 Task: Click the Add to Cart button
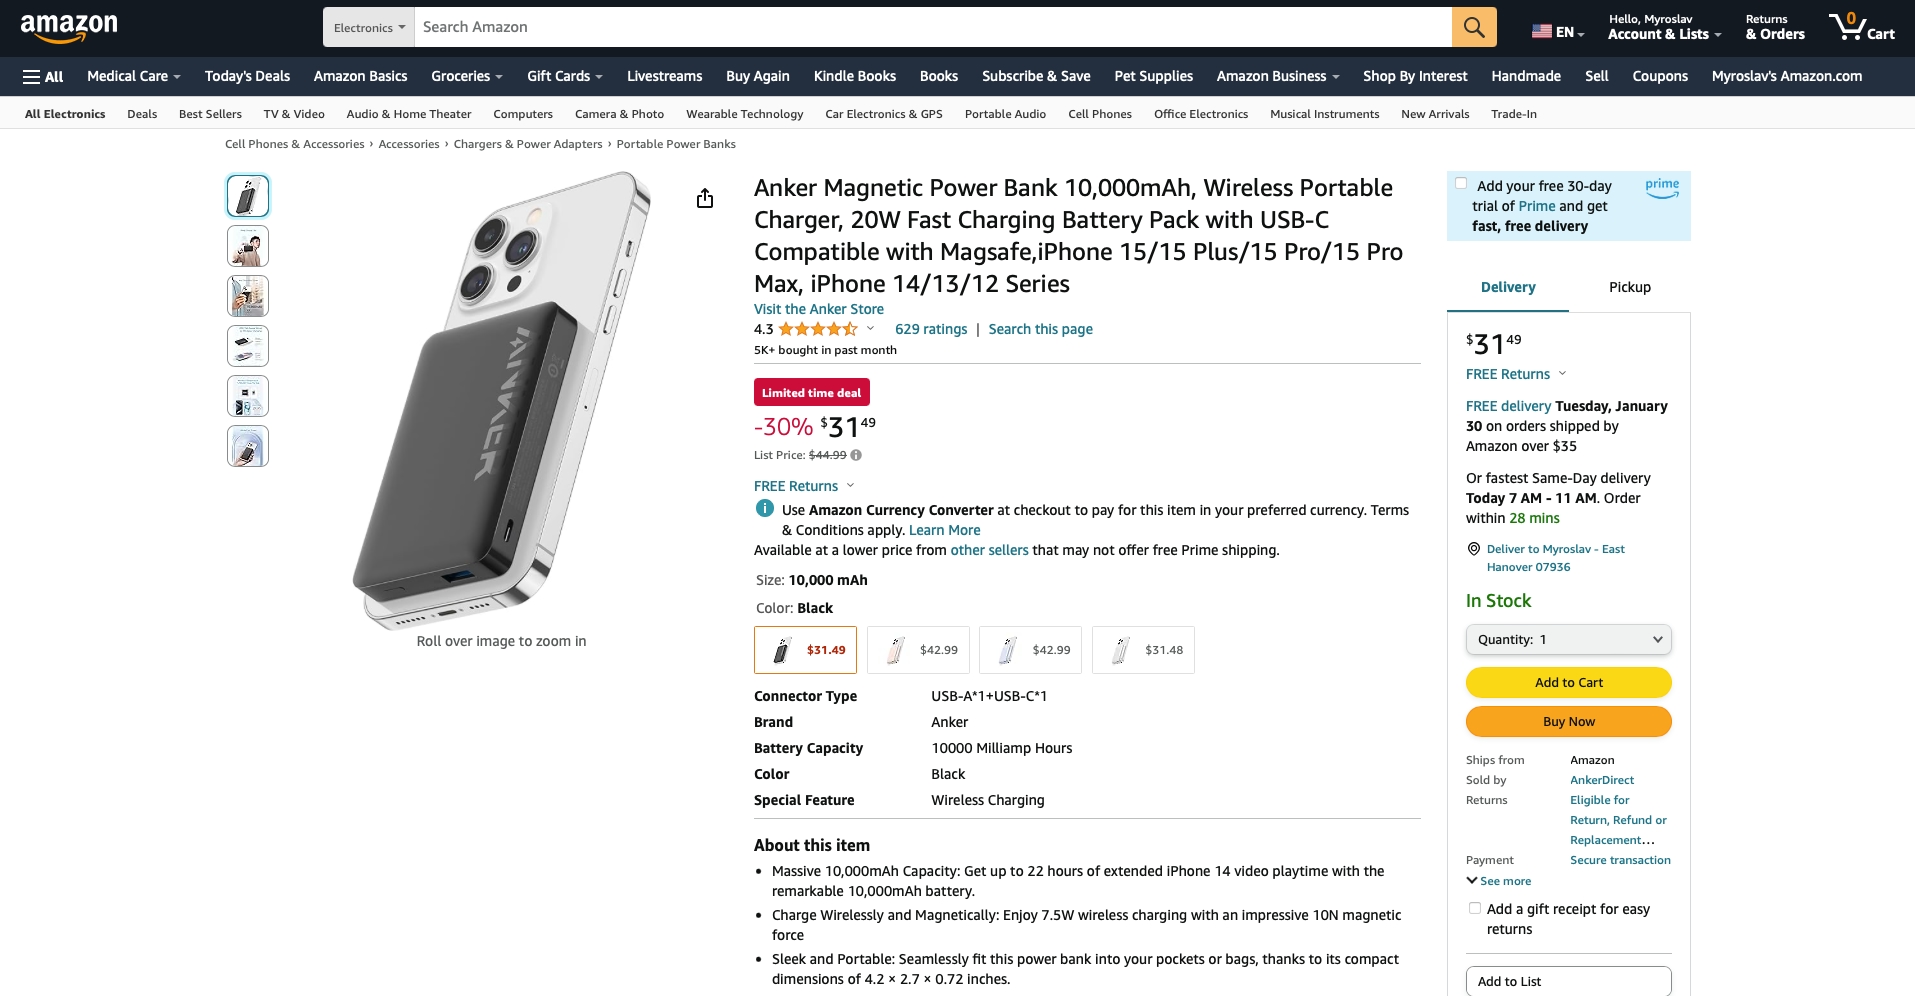(x=1568, y=682)
